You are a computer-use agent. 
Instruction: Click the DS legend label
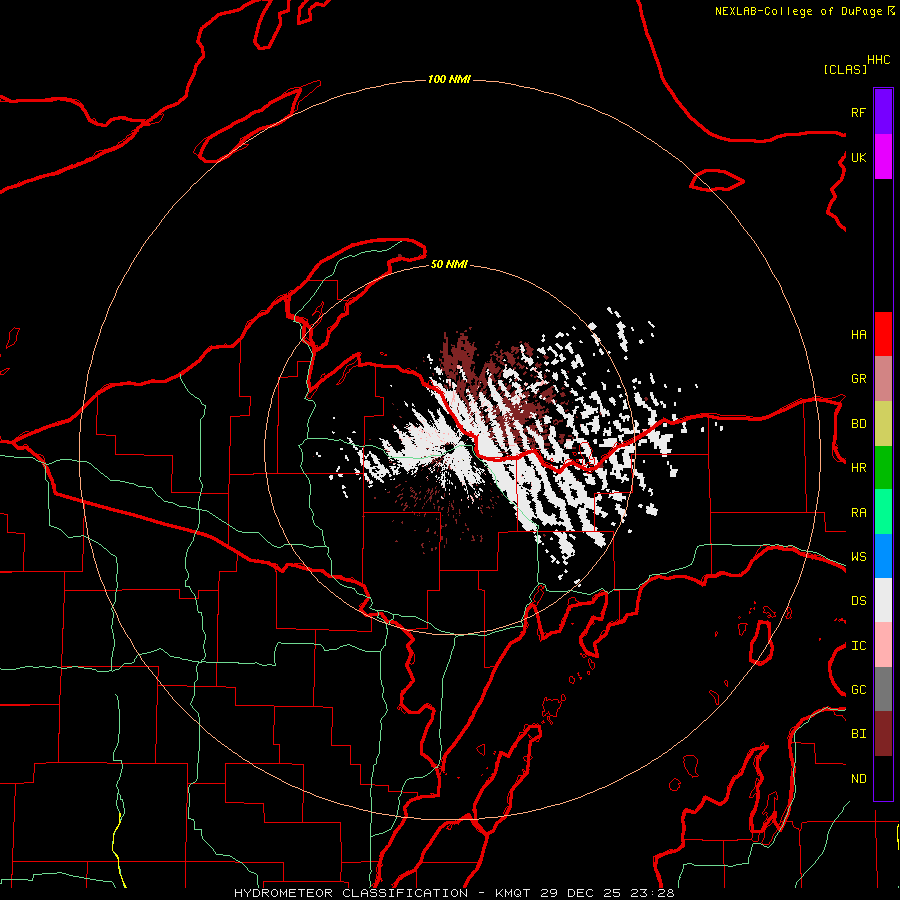(858, 601)
